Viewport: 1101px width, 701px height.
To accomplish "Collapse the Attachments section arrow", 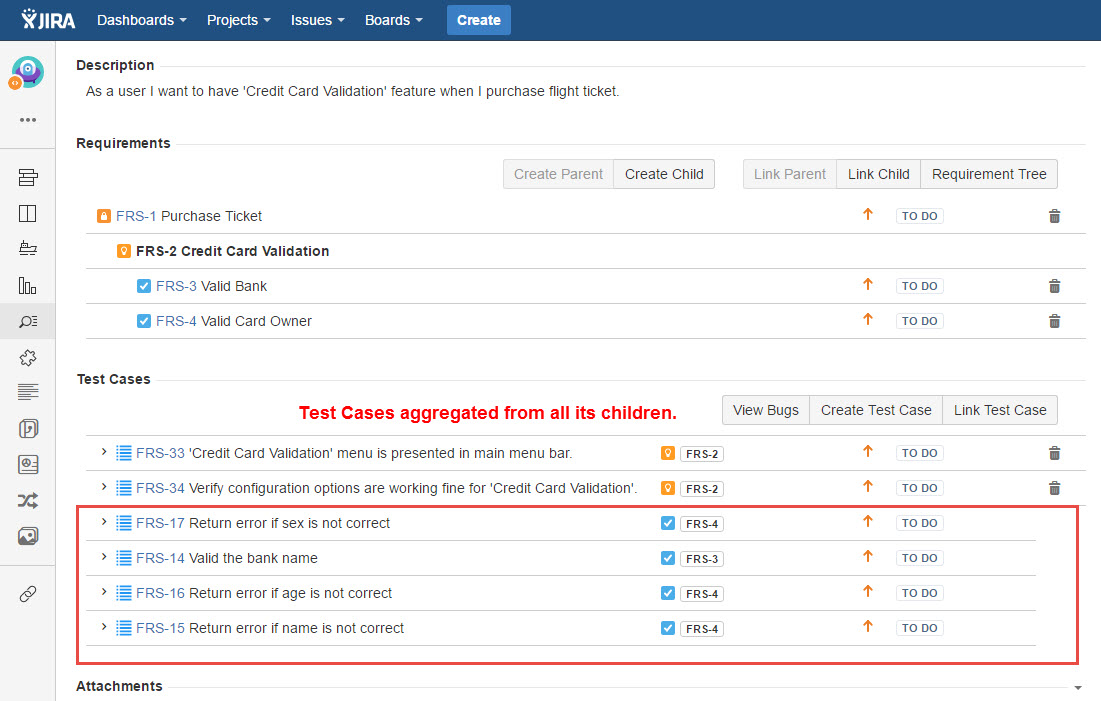I will [x=1077, y=688].
